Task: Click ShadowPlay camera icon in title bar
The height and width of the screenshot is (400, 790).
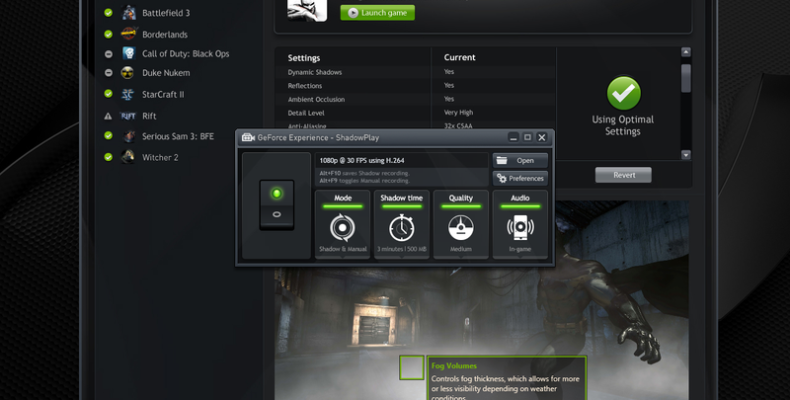Action: coord(248,138)
